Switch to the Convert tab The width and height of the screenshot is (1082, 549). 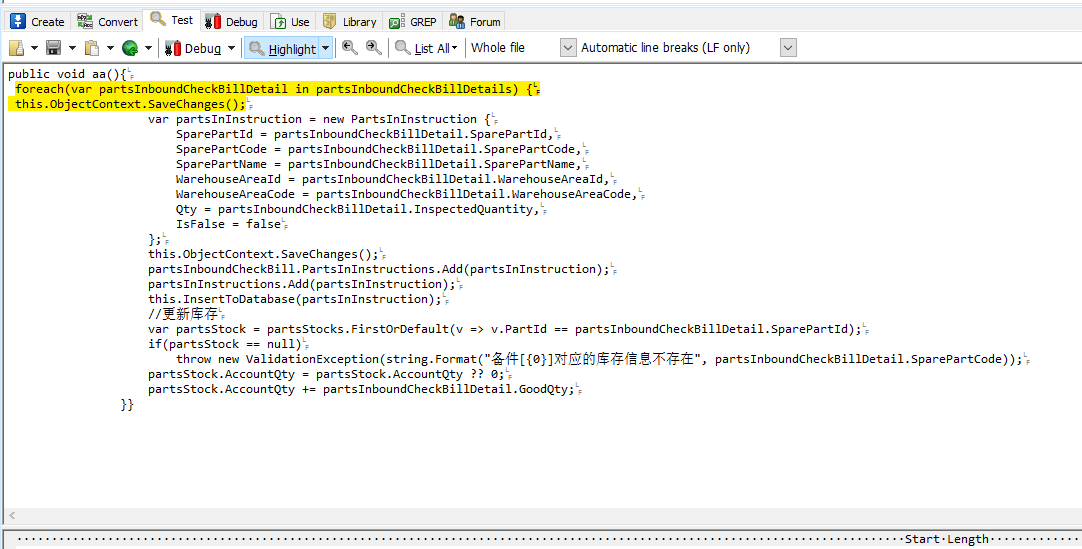pyautogui.click(x=107, y=21)
